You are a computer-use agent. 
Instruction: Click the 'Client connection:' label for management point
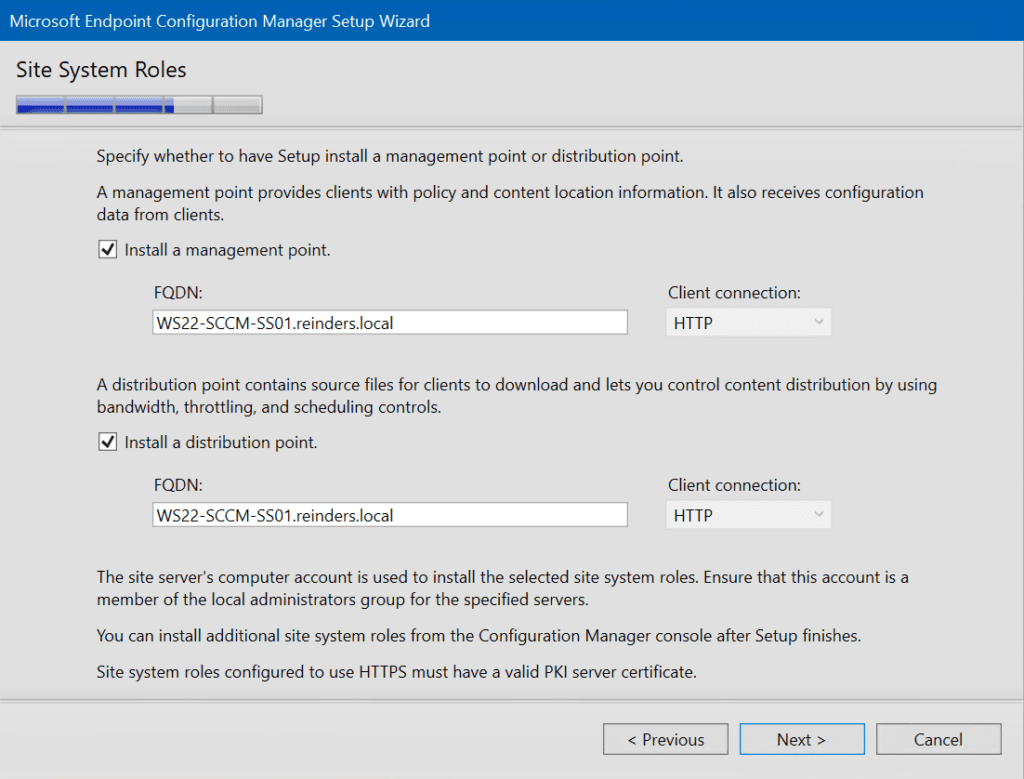pos(734,293)
